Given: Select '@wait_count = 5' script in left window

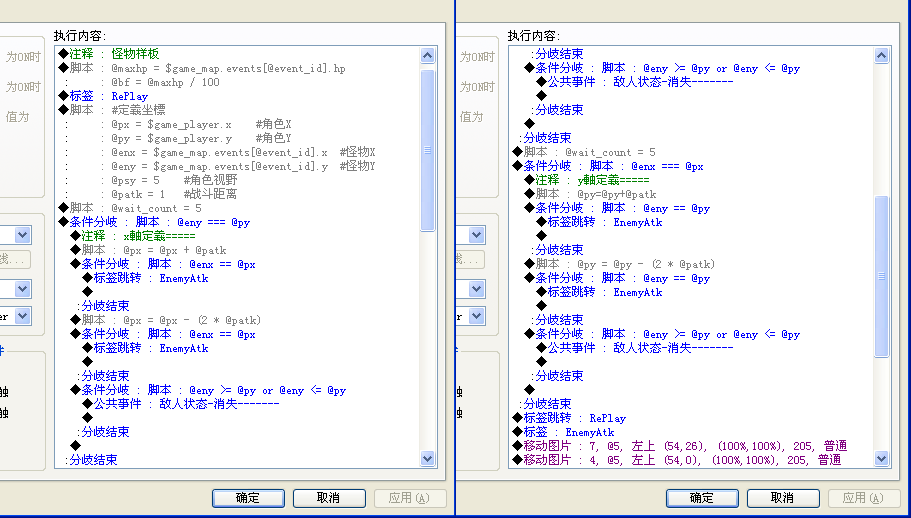Looking at the screenshot, I should tap(130, 208).
